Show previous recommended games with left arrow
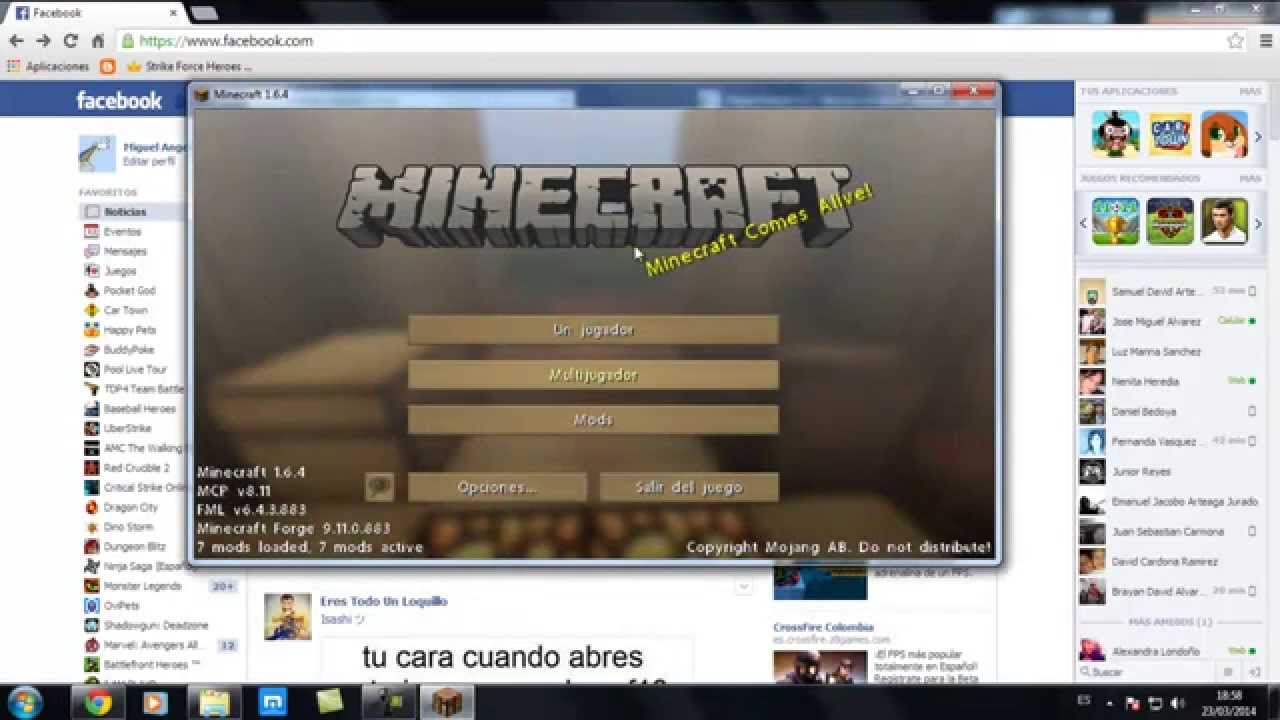Screen dimensions: 1280x720 point(1083,223)
